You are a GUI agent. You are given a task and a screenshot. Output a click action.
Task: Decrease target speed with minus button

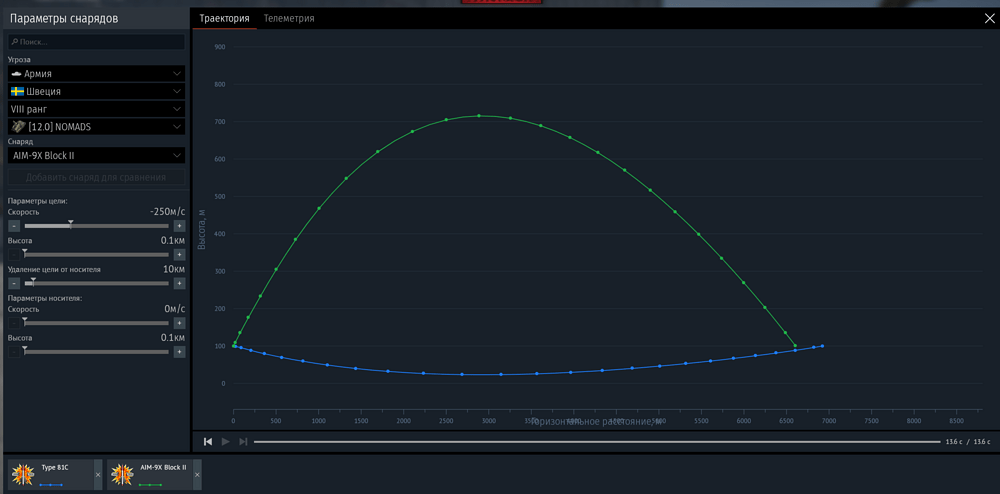pyautogui.click(x=14, y=226)
